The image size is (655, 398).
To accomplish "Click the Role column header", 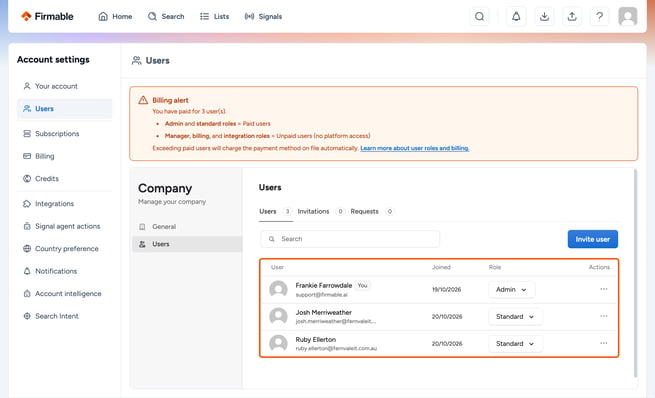I will tap(495, 267).
